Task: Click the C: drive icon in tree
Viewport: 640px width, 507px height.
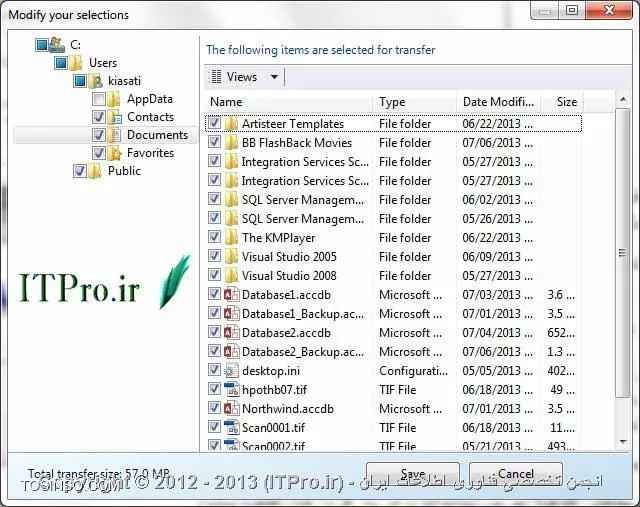Action: 57,44
